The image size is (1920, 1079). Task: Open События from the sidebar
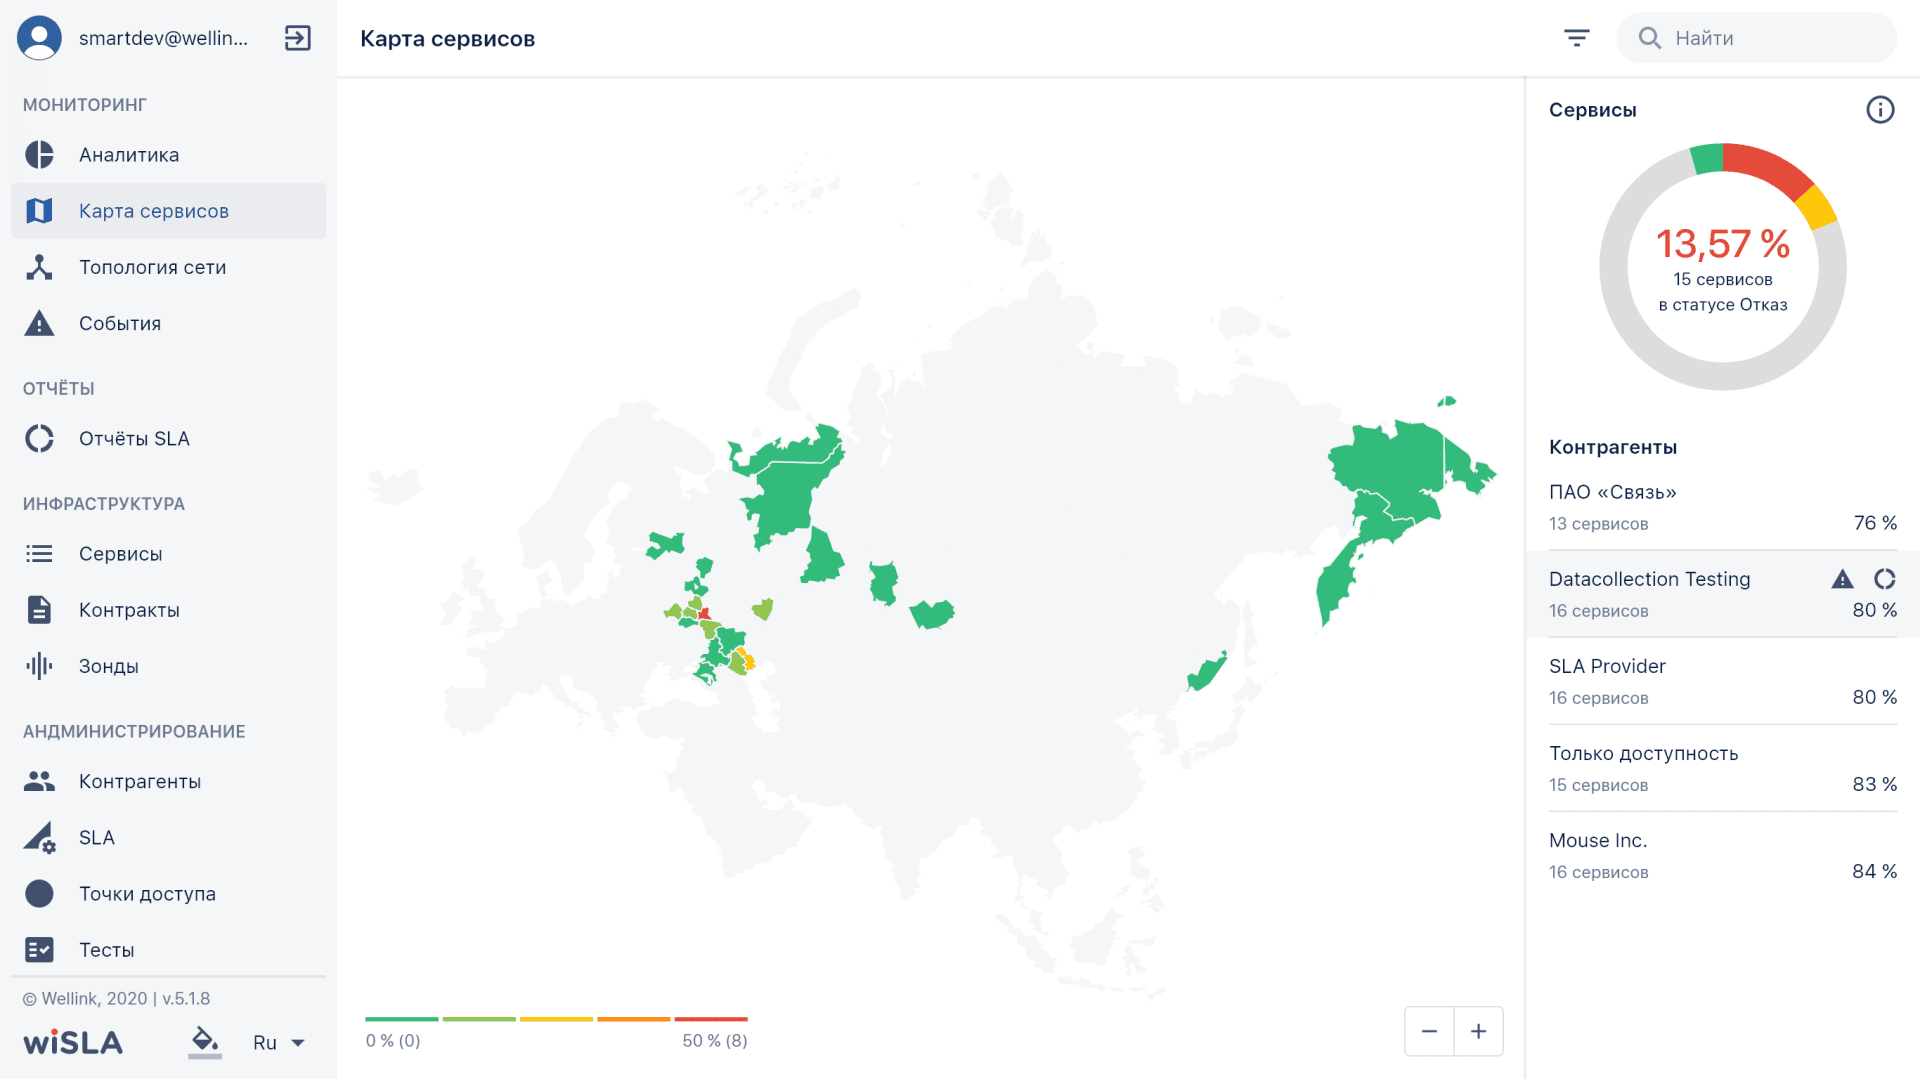coord(120,323)
